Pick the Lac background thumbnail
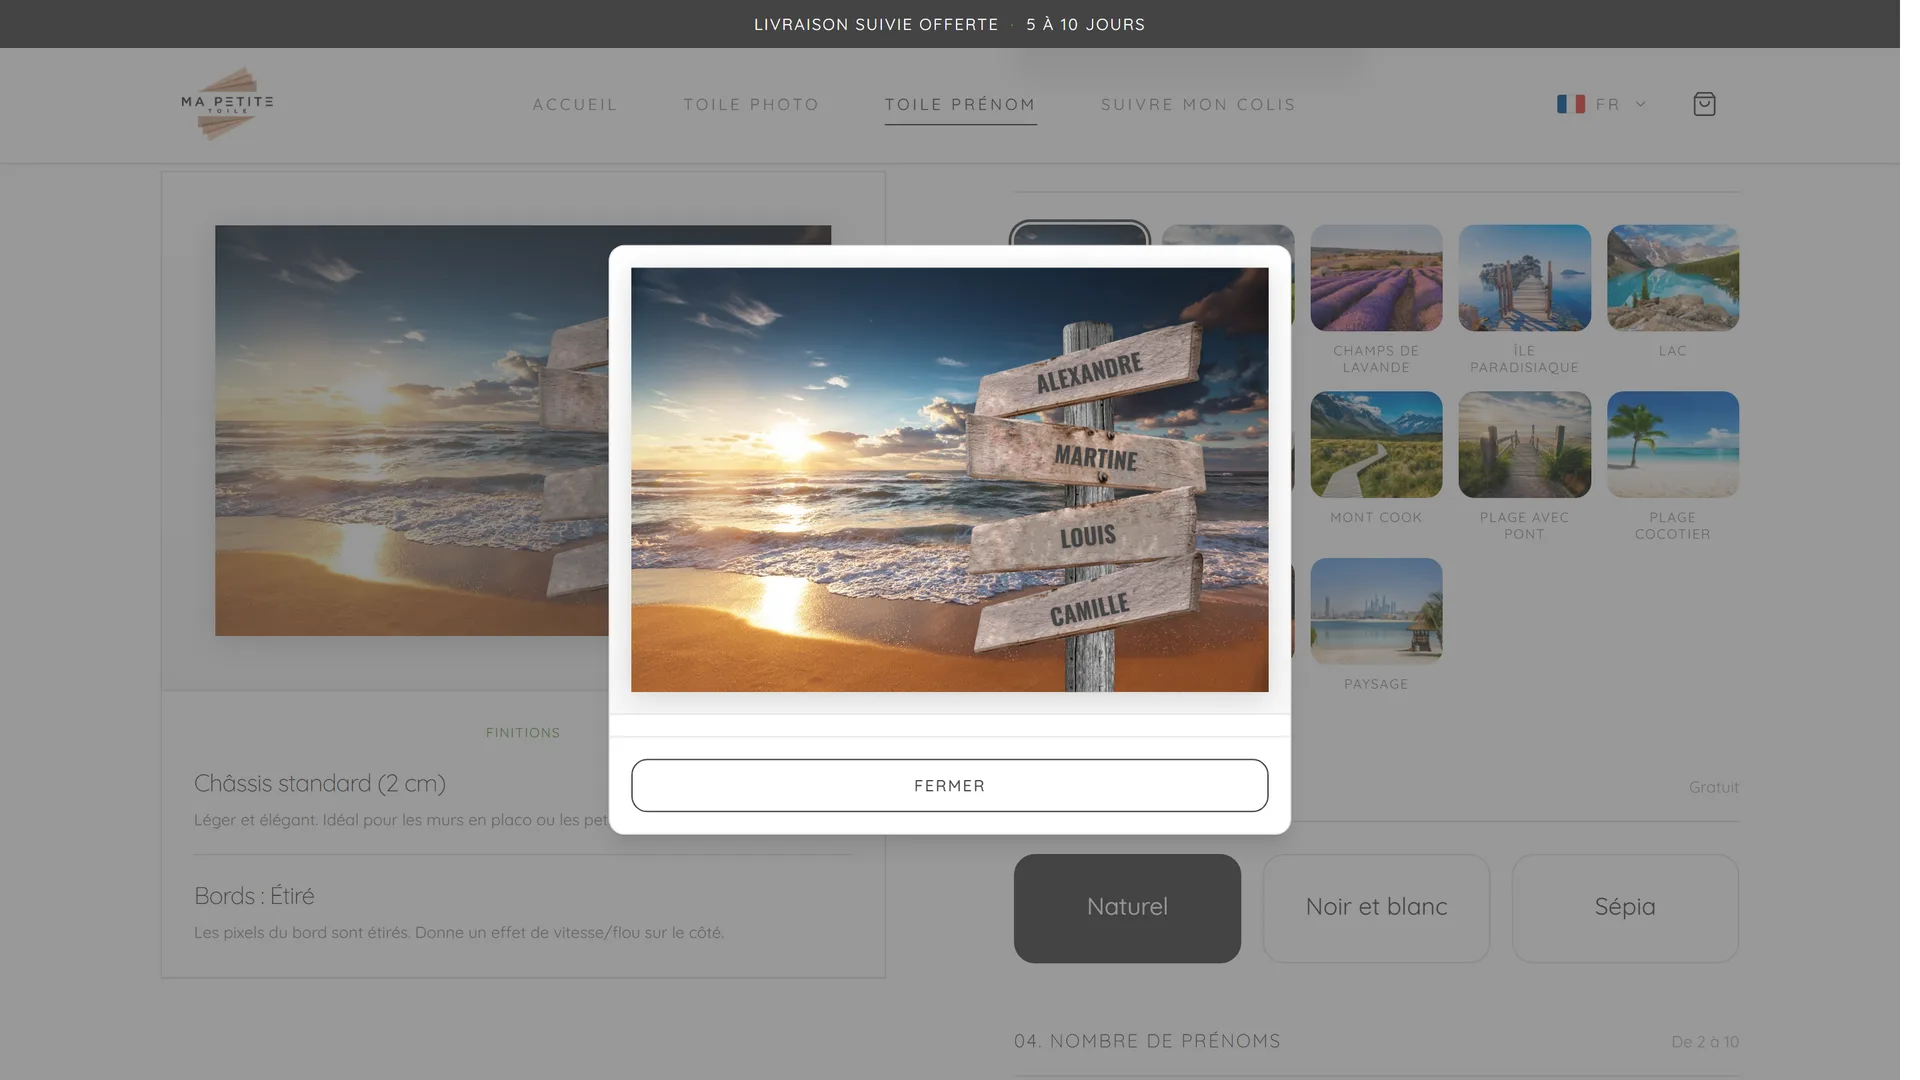Viewport: 1920px width, 1080px height. pos(1673,278)
